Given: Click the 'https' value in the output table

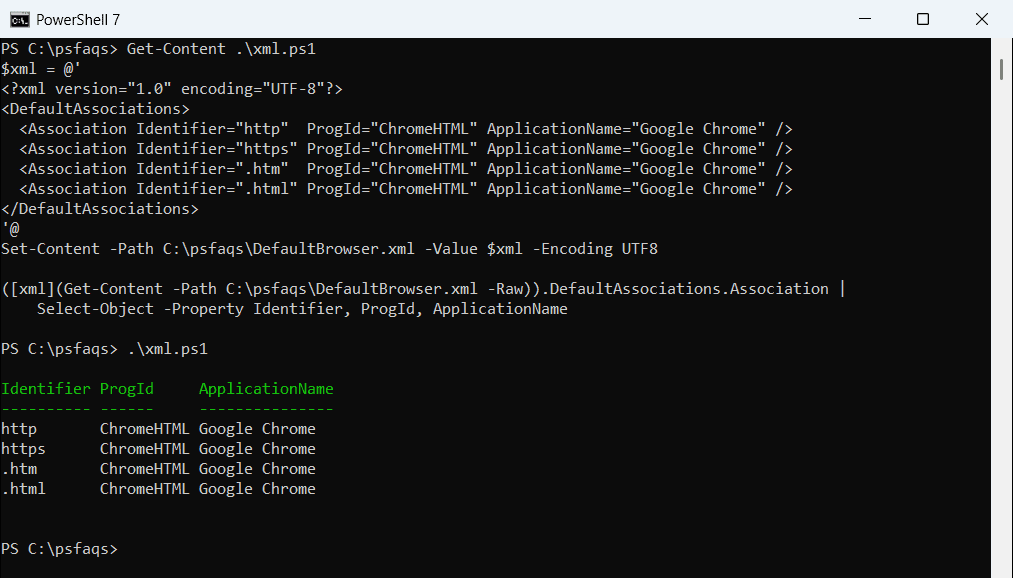Looking at the screenshot, I should [x=23, y=449].
